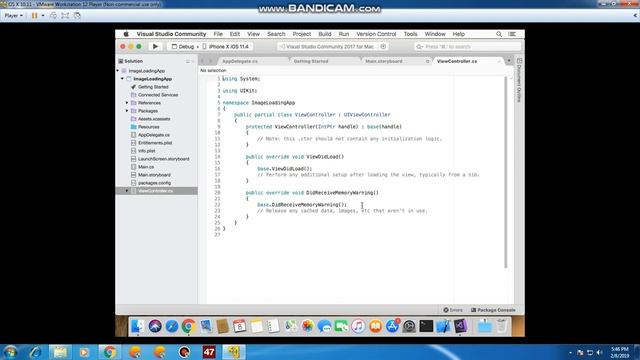
Task: Open Notes app from the dock
Action: tap(257, 326)
